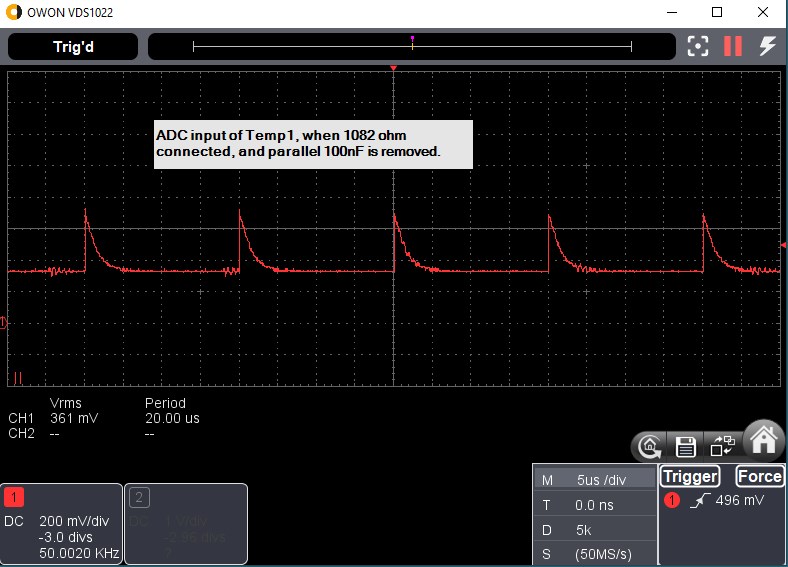This screenshot has width=788, height=567.
Task: Click the red trigger source 1 indicator
Action: [x=672, y=500]
